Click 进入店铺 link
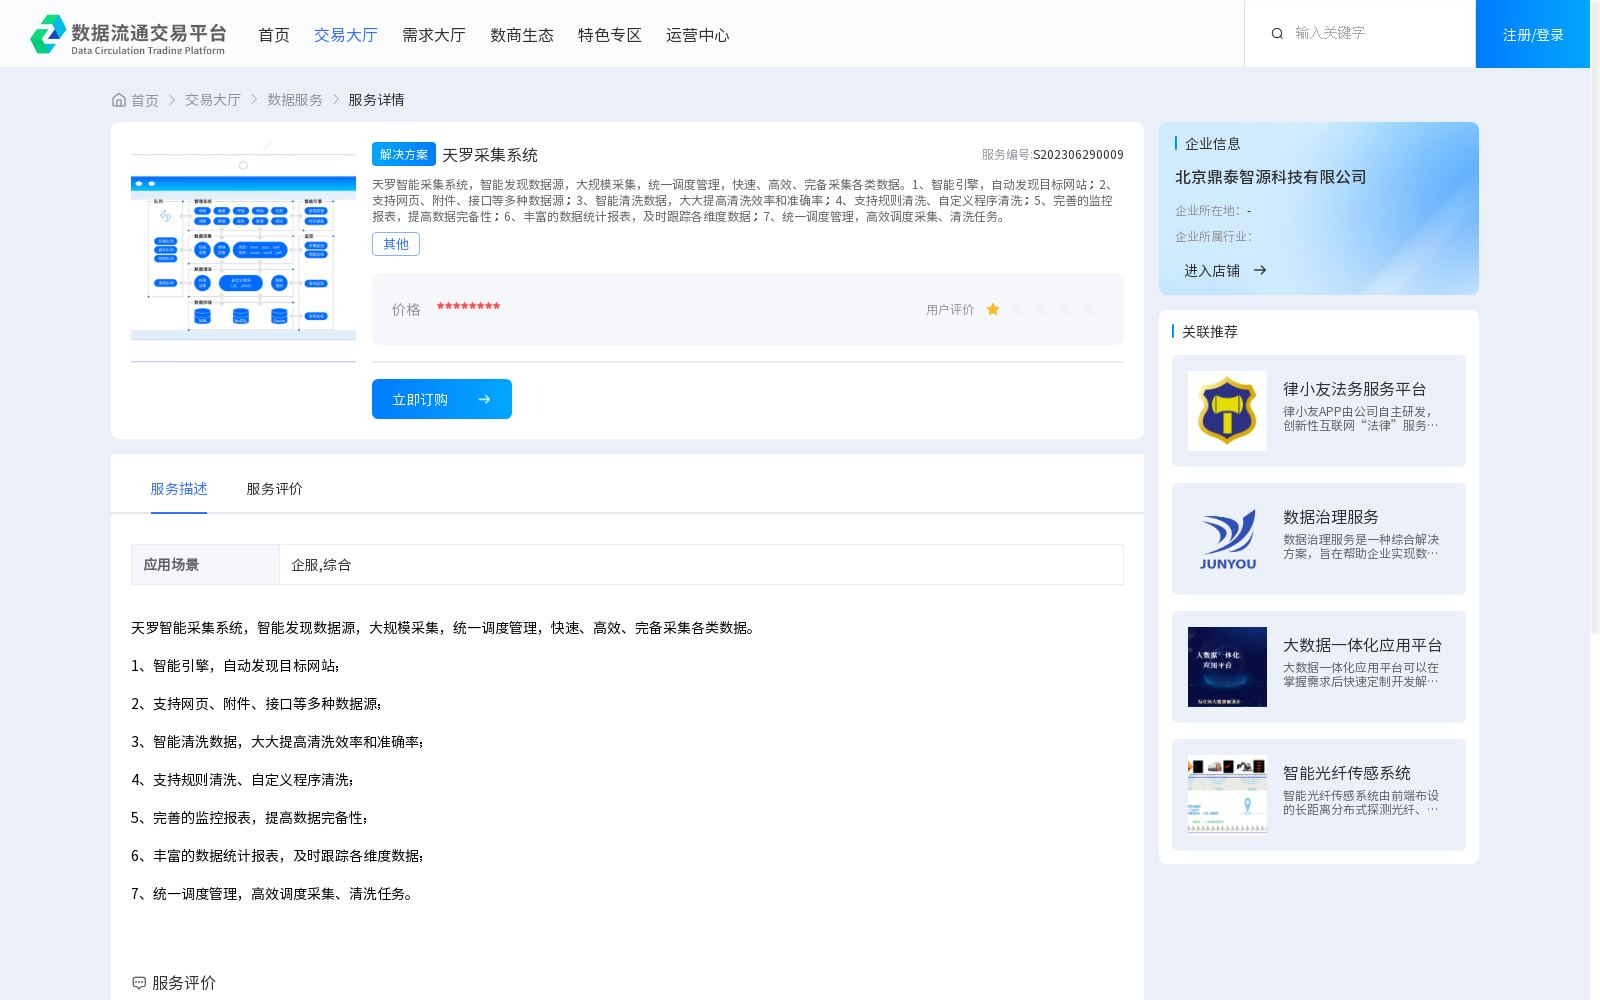Image resolution: width=1600 pixels, height=1000 pixels. [x=1212, y=271]
